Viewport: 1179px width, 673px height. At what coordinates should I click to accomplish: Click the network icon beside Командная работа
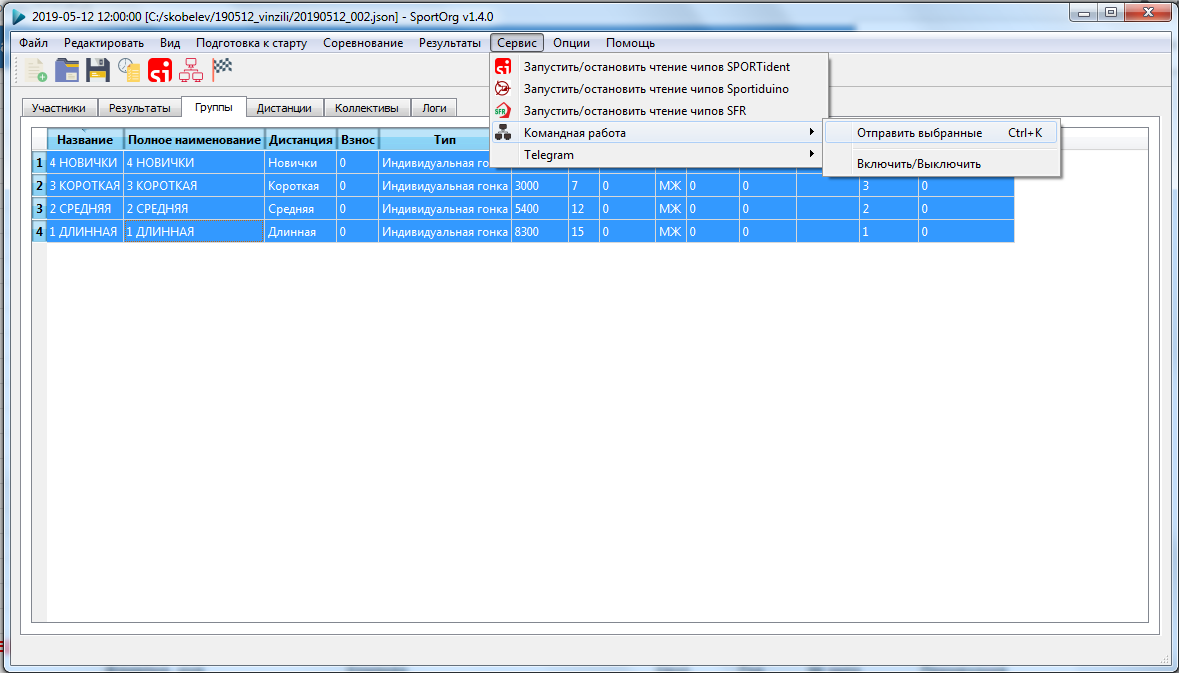503,133
